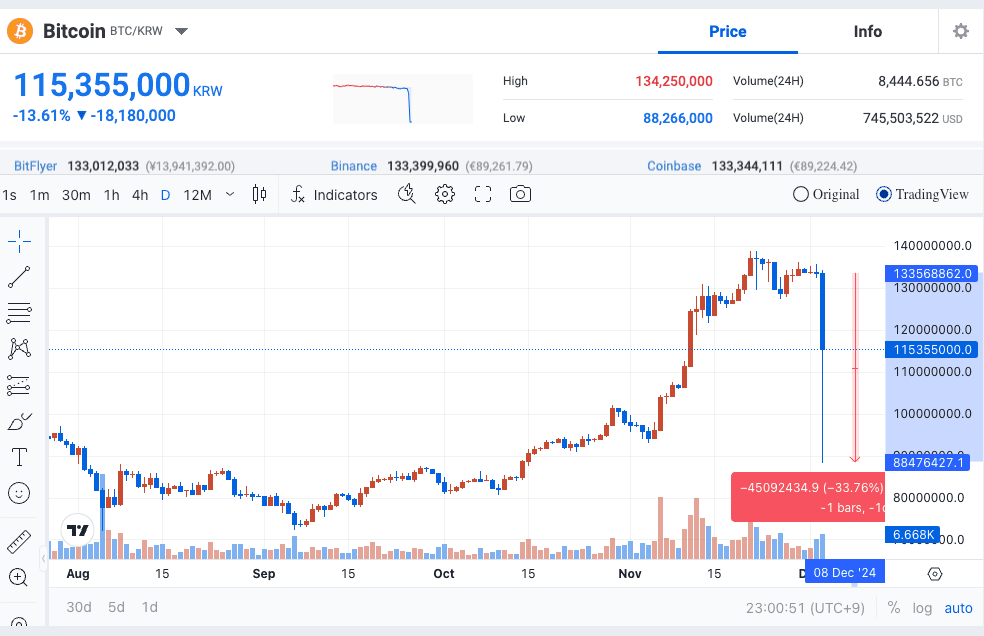
Task: Click the 88,266,000 low value
Action: click(678, 118)
